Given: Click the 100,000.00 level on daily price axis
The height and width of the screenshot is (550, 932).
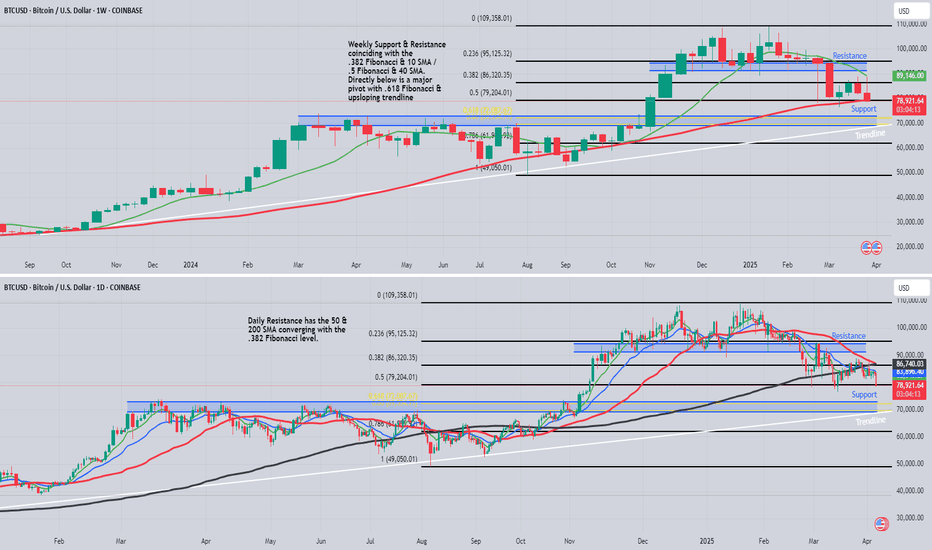Looking at the screenshot, I should coord(909,328).
